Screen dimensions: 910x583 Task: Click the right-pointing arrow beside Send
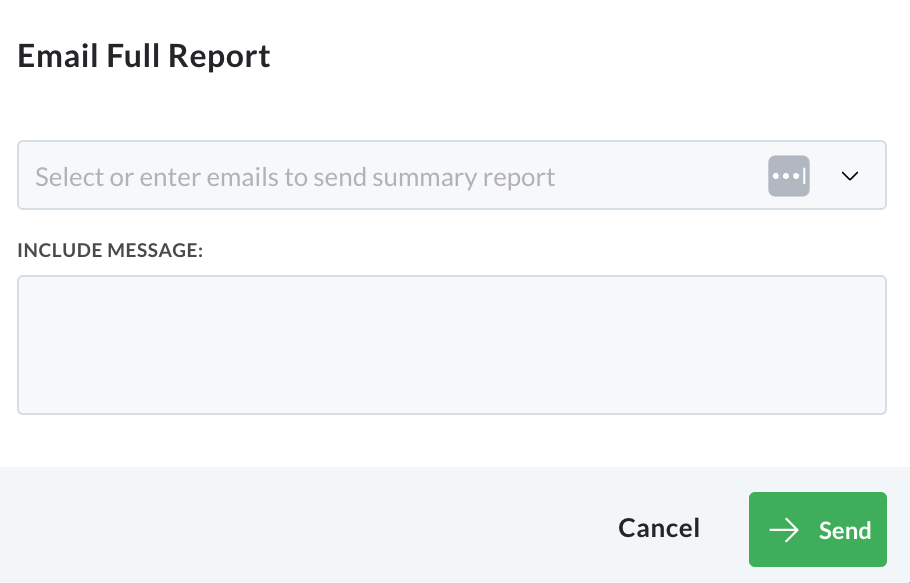[x=784, y=530]
